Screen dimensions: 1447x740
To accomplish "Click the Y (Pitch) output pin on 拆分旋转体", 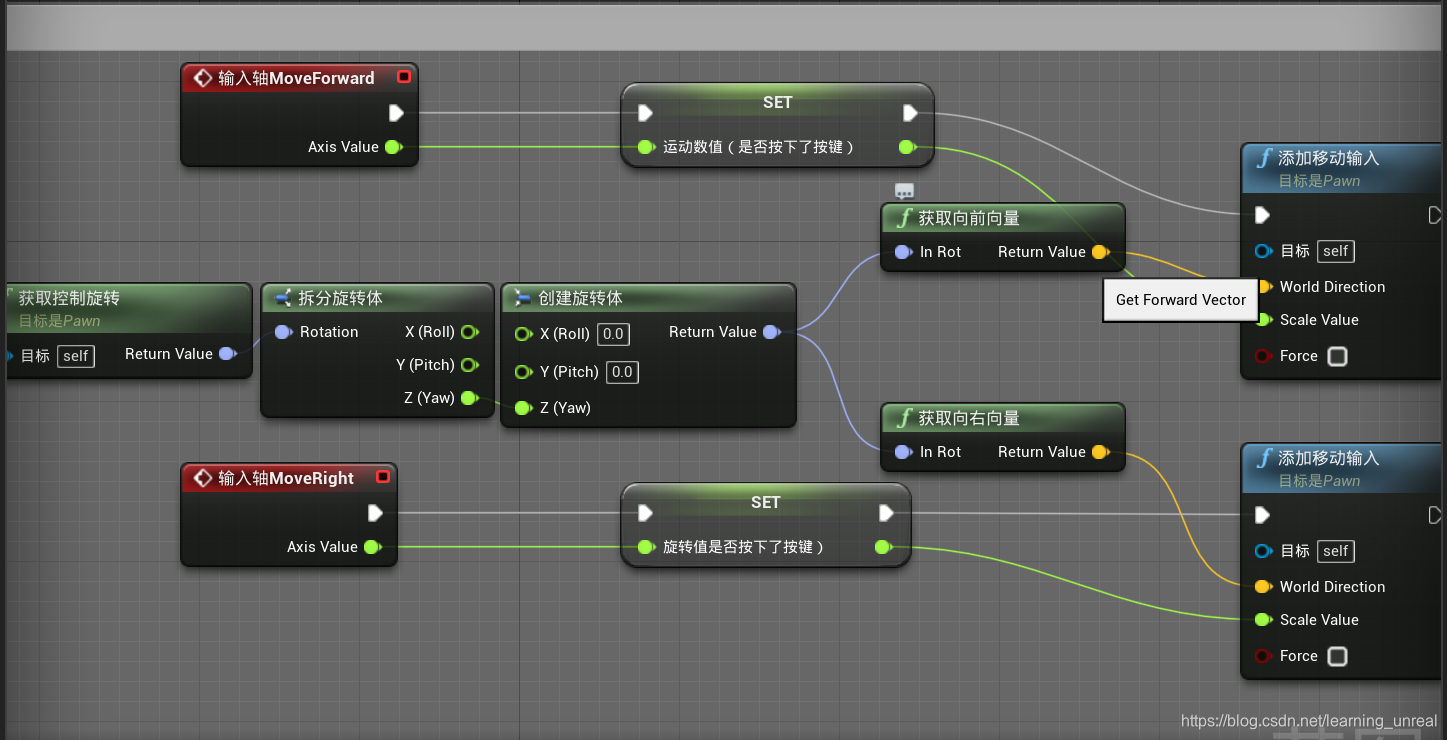I will click(469, 365).
